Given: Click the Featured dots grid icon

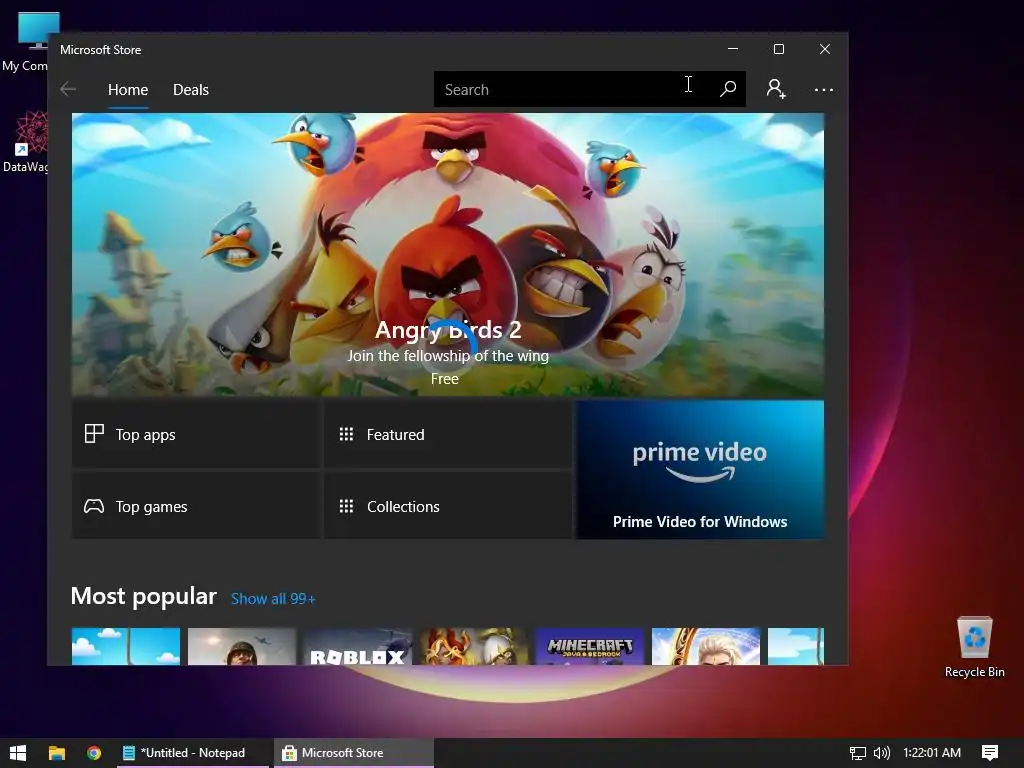Looking at the screenshot, I should pos(346,434).
